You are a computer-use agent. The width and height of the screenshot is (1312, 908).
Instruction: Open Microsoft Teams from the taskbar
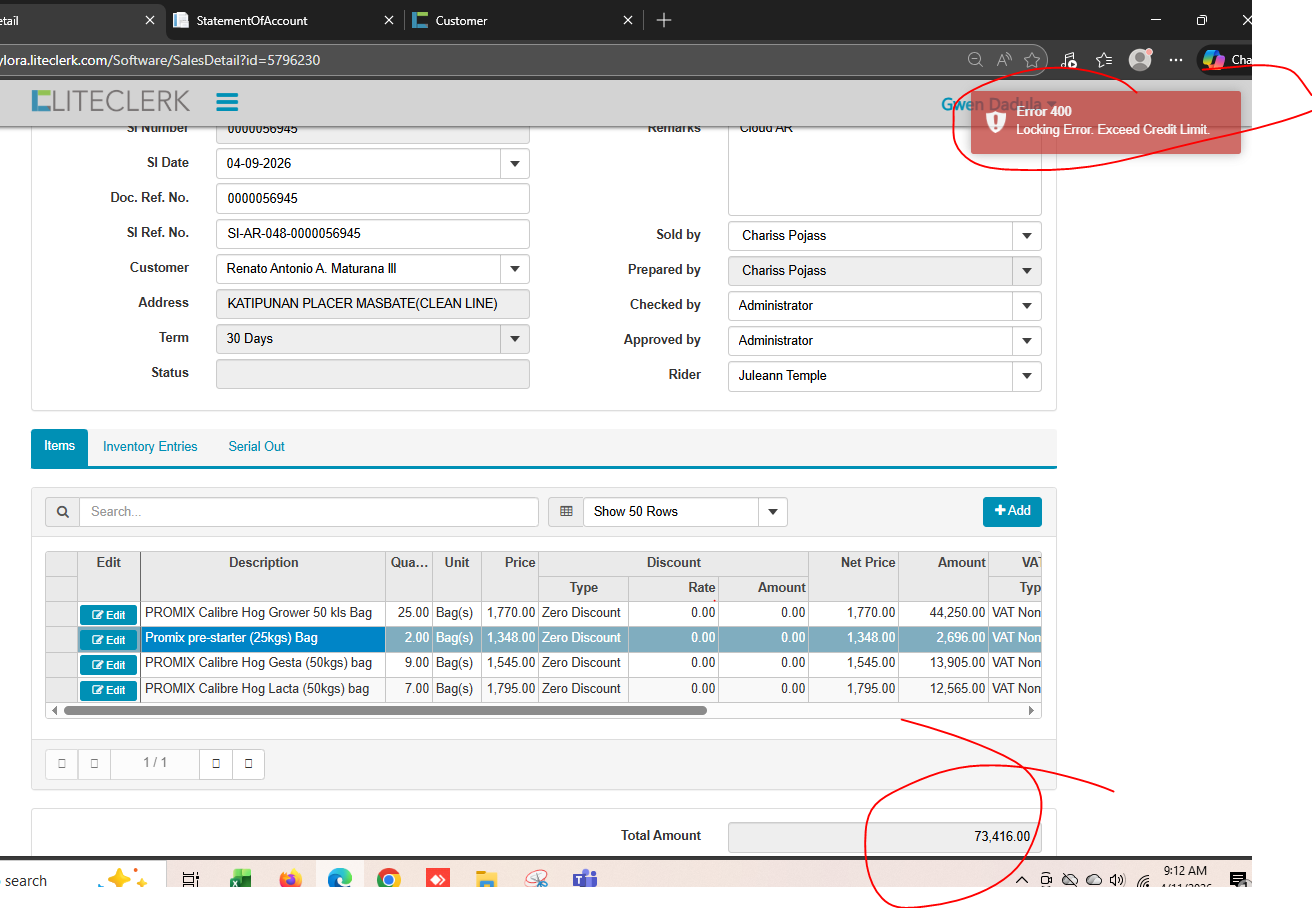click(584, 880)
